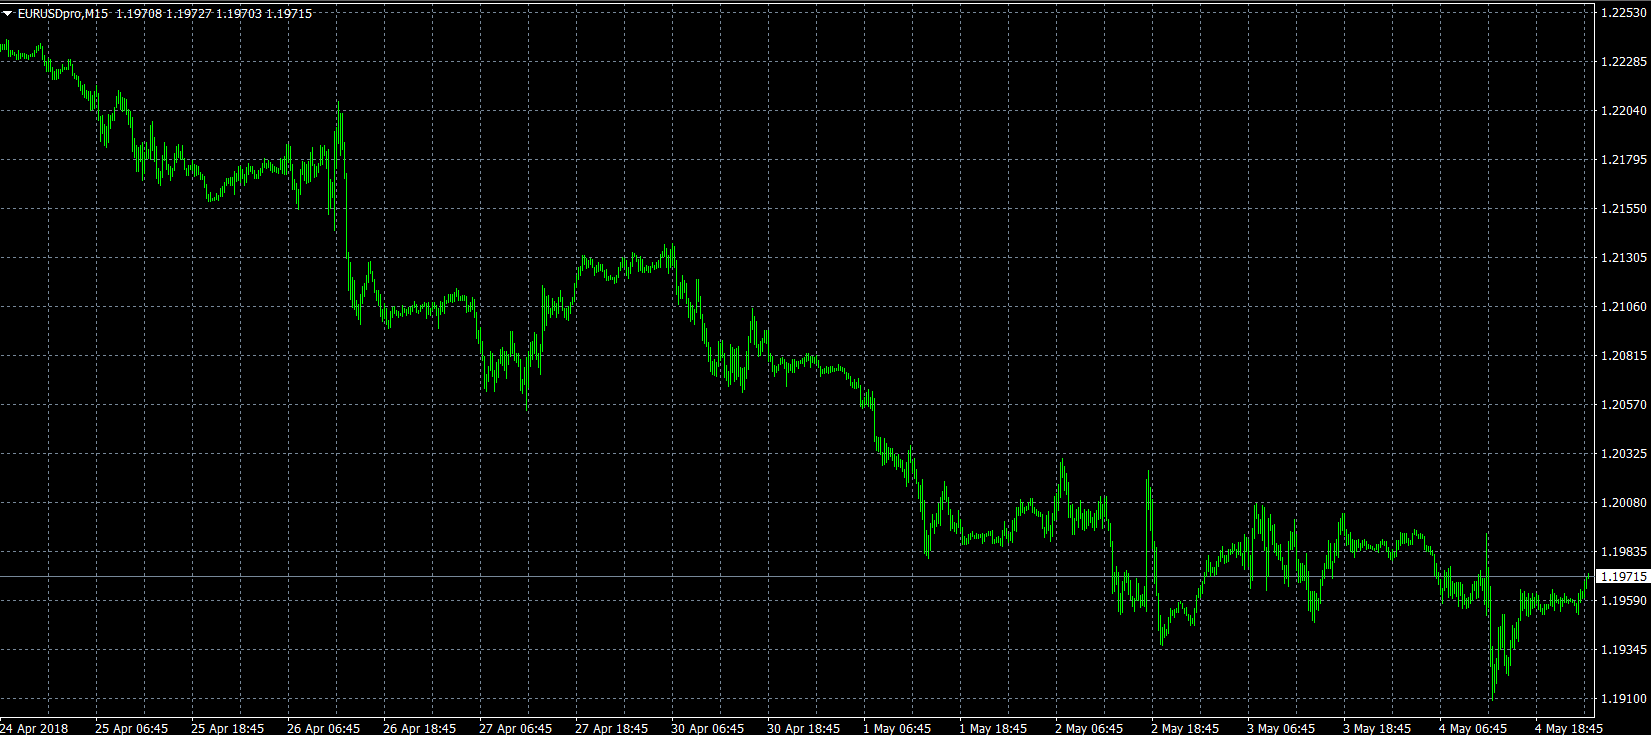
Task: Select the 1.19100 price level label
Action: point(1624,699)
